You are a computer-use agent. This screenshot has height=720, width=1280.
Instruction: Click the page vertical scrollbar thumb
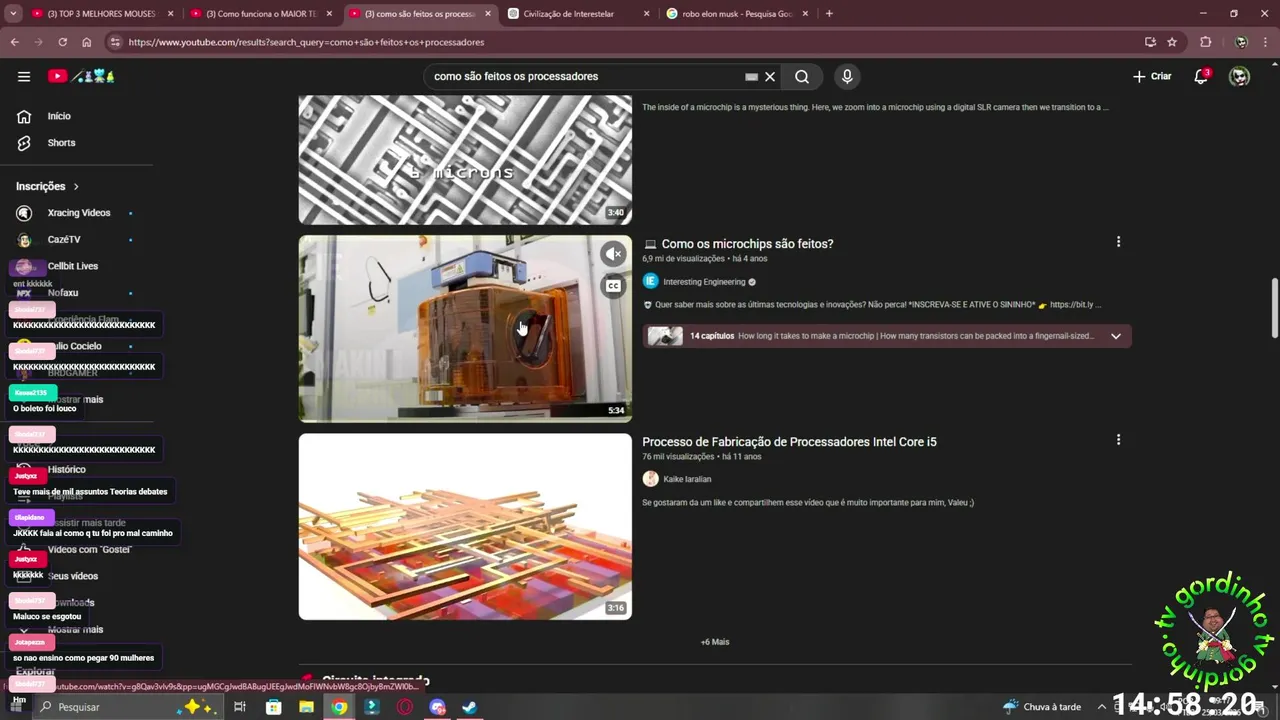1274,308
